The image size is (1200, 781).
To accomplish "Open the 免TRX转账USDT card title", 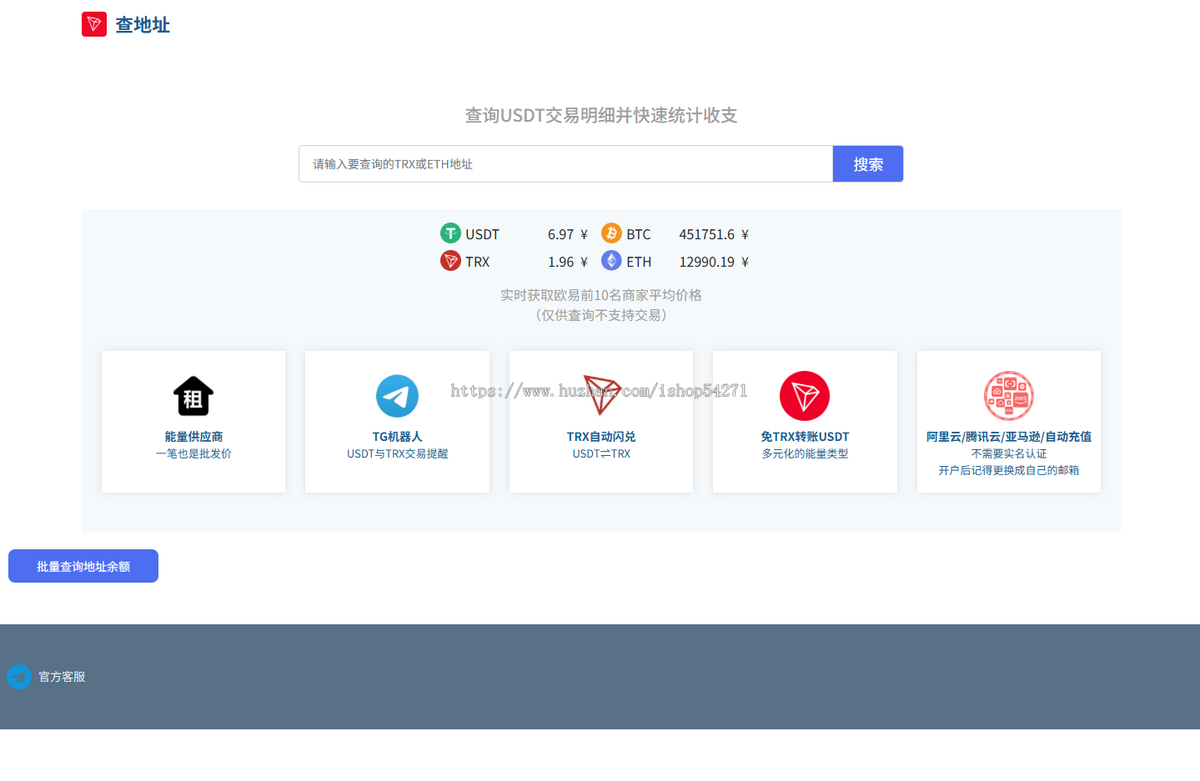I will (x=805, y=437).
